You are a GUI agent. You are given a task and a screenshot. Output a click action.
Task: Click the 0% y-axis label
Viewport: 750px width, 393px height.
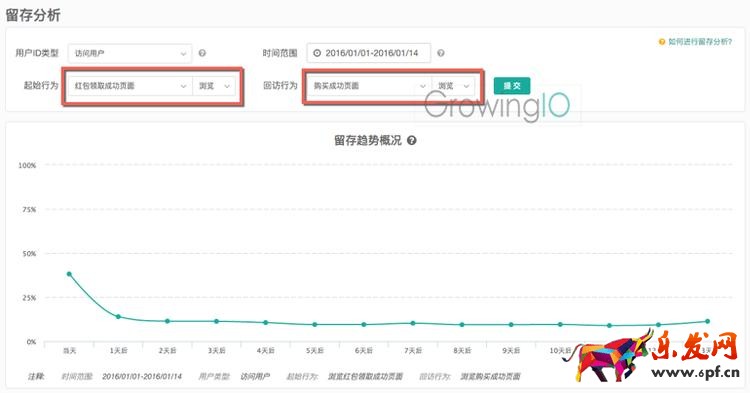(32, 342)
